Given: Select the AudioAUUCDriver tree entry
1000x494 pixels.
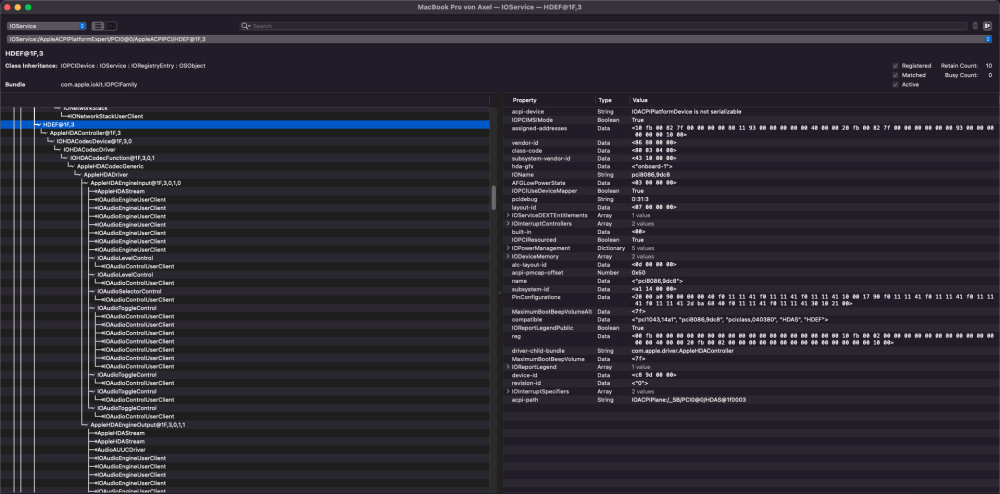Looking at the screenshot, I should (x=121, y=449).
